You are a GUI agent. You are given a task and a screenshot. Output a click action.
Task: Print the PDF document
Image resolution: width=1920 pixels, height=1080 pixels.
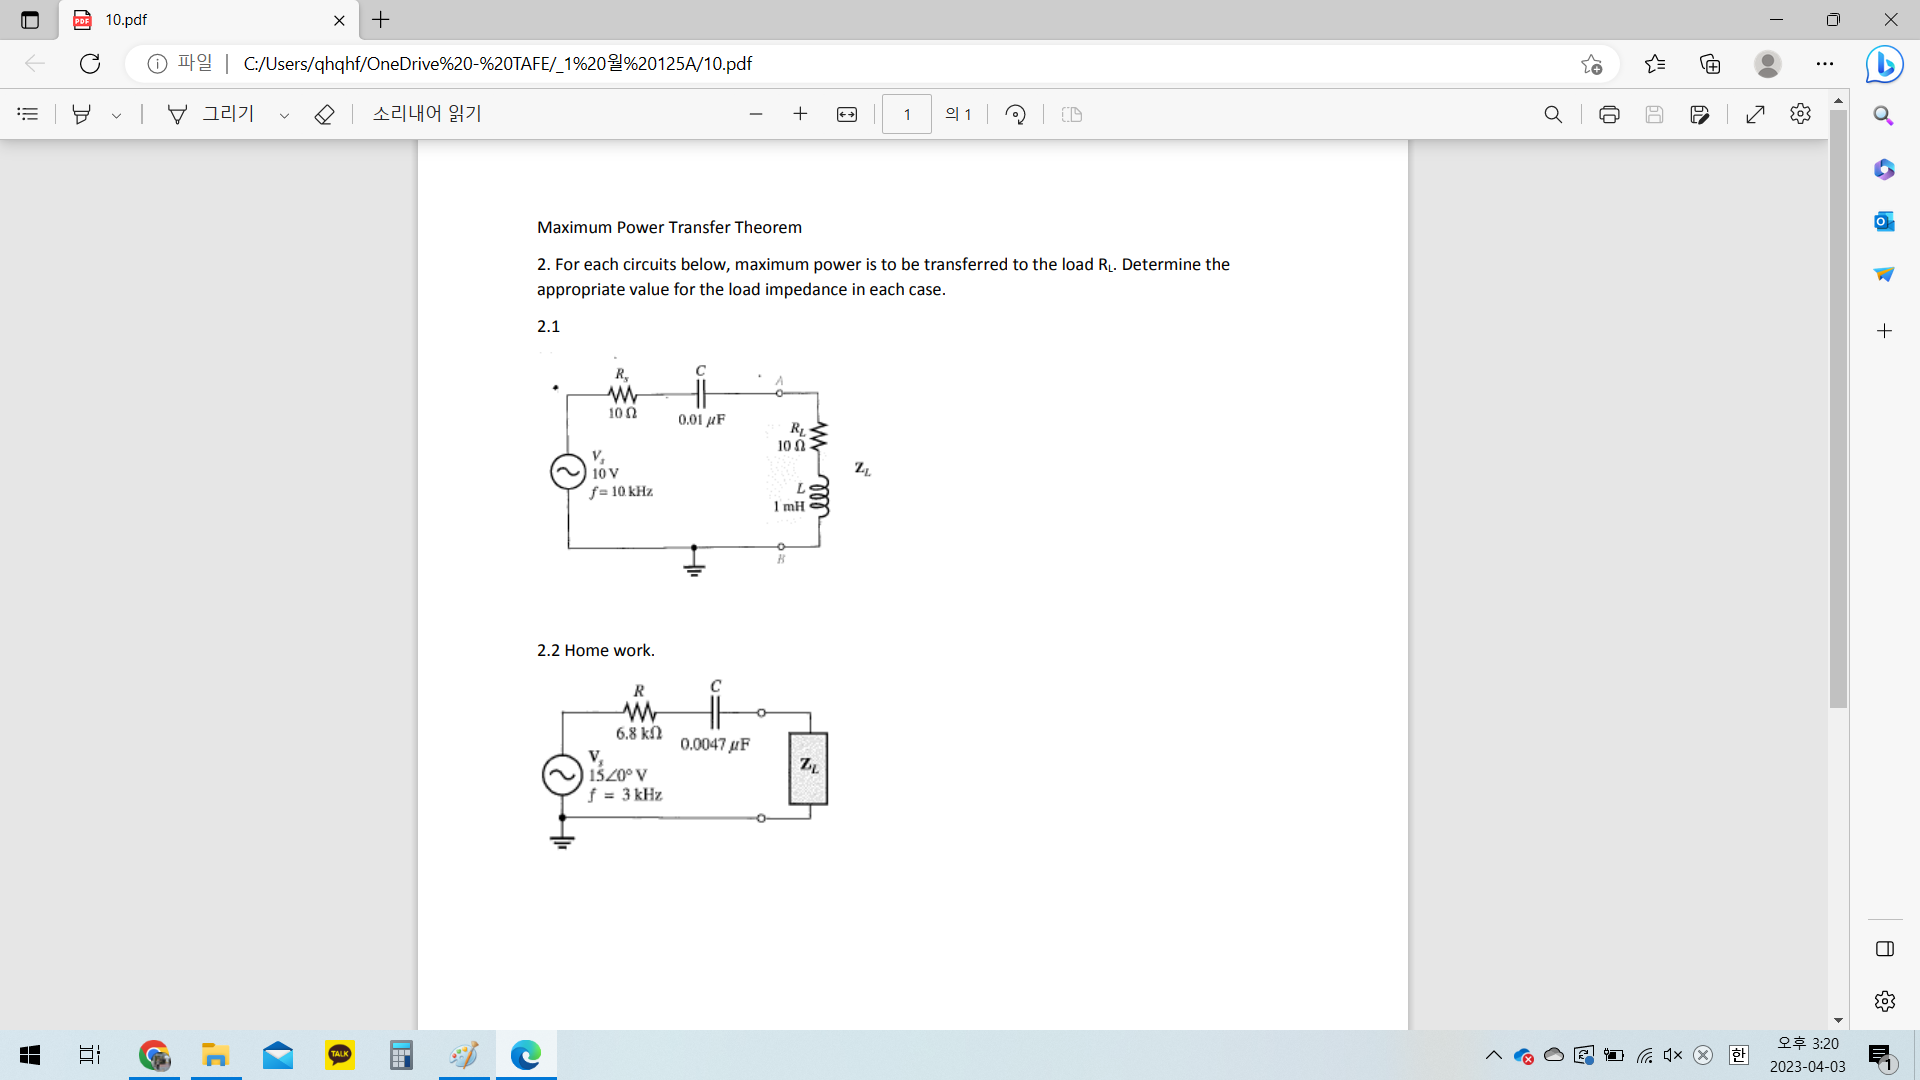pos(1609,114)
